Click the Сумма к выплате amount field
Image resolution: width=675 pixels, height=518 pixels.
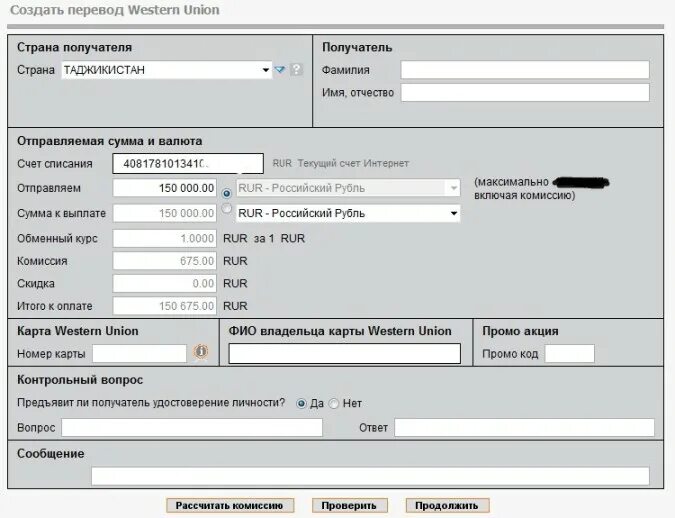[x=164, y=213]
